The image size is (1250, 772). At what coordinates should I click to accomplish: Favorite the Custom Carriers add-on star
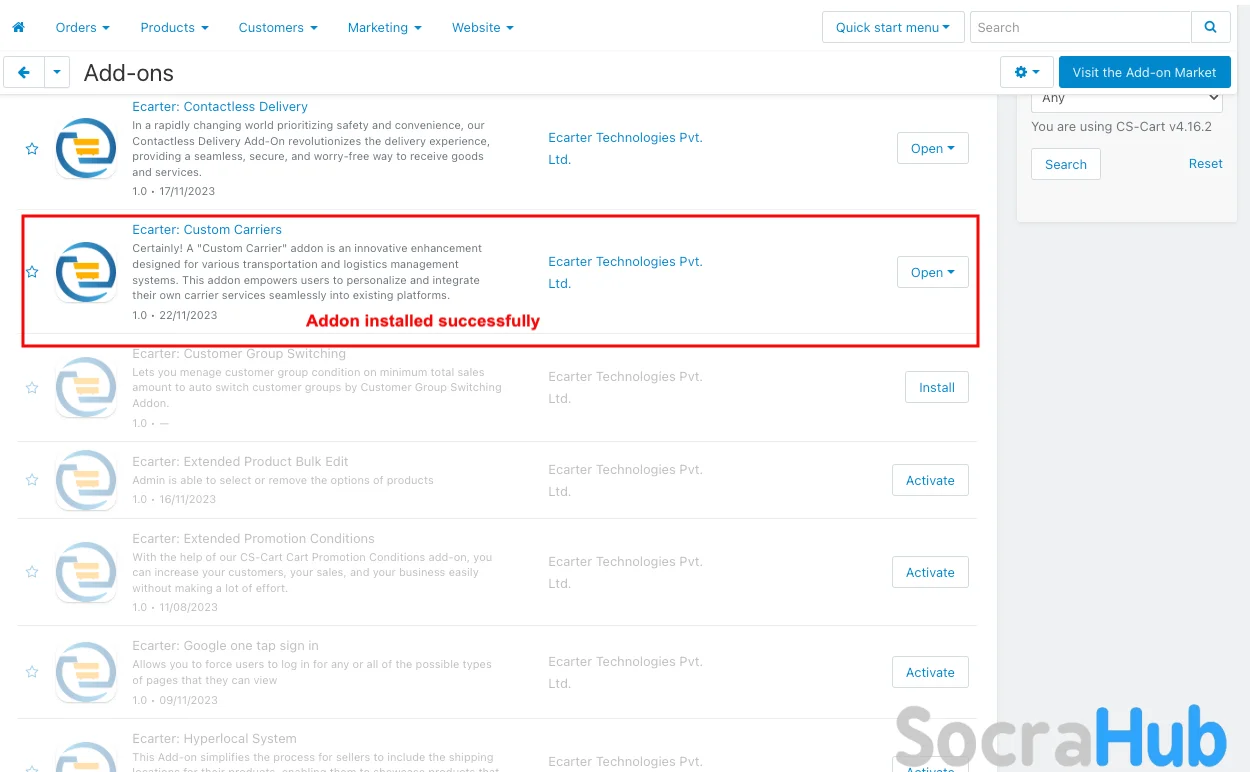pyautogui.click(x=32, y=272)
